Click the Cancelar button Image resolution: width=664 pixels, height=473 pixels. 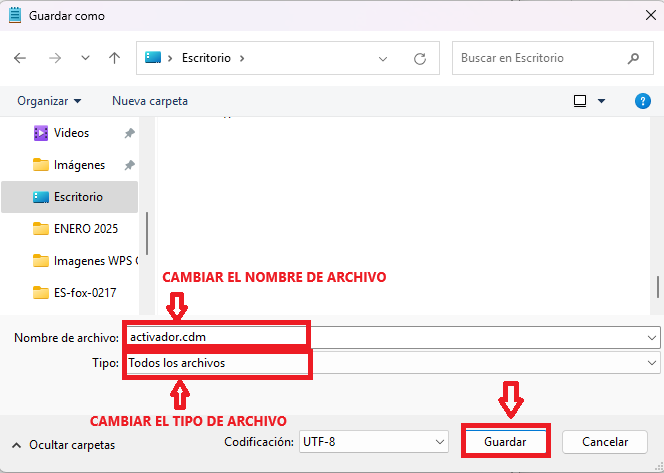(x=605, y=442)
